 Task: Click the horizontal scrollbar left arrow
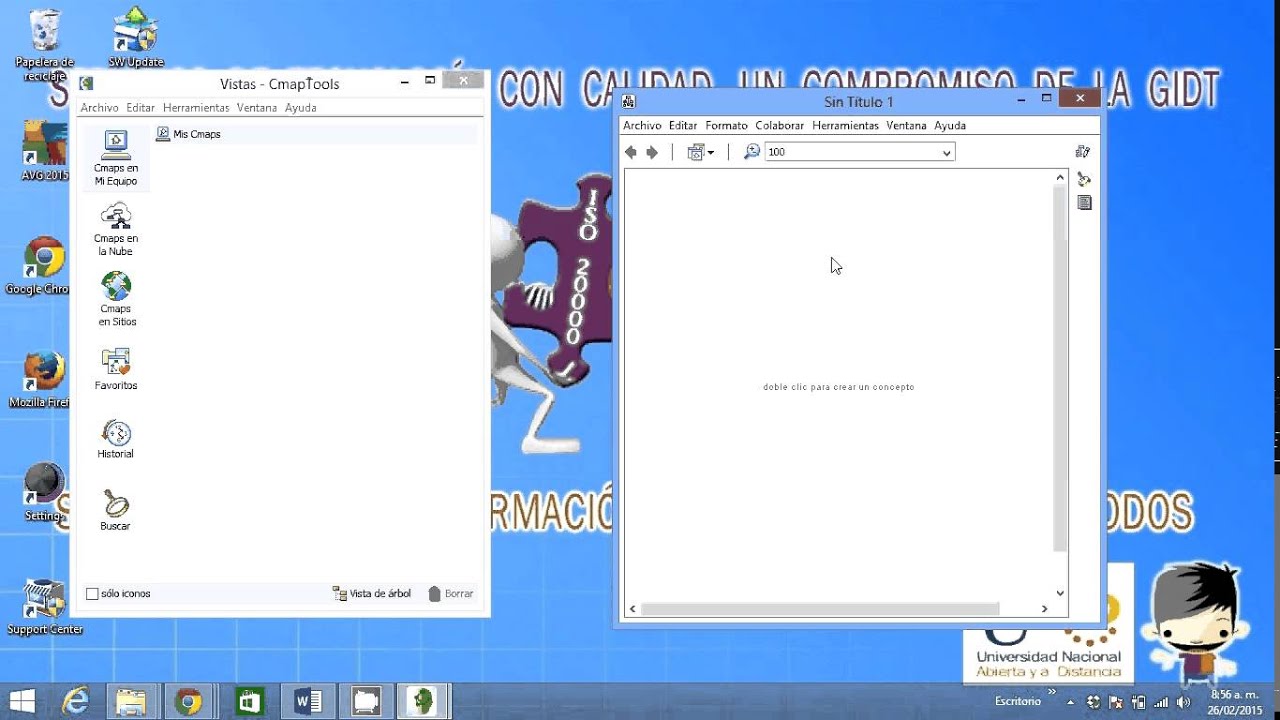(632, 608)
